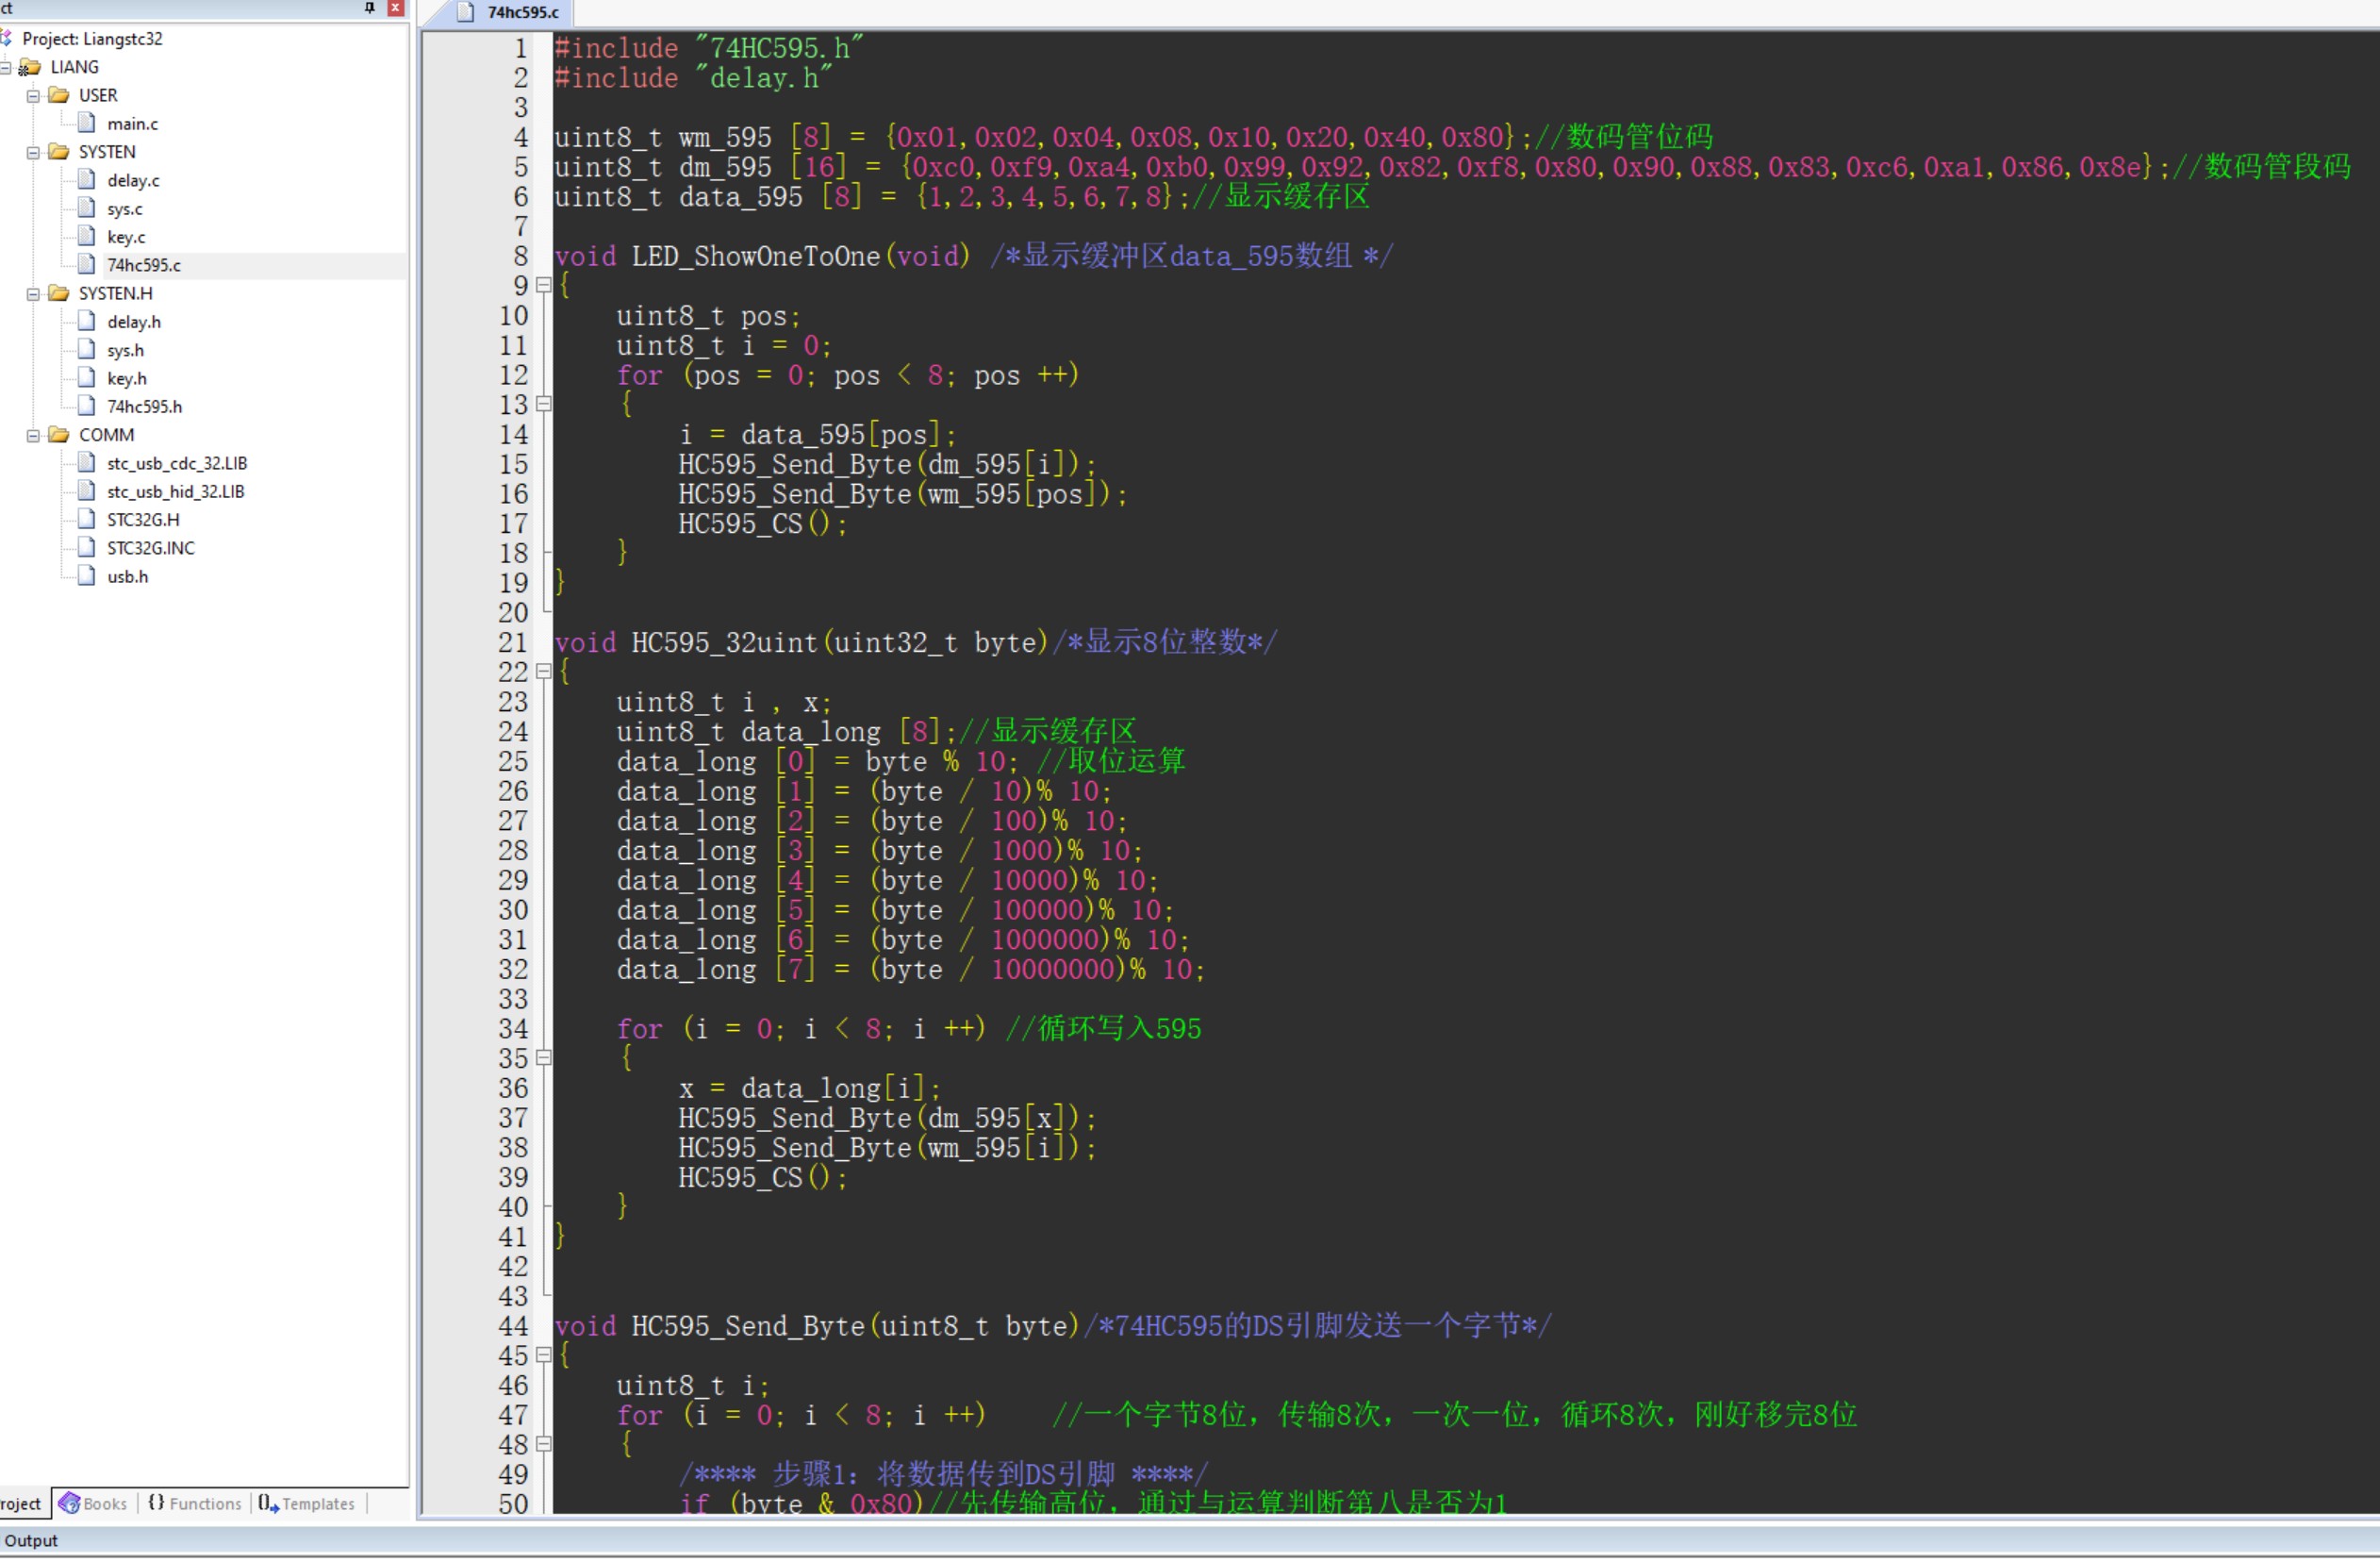Click the COMM folder icon
Viewport: 2380px width, 1562px height.
[x=59, y=435]
